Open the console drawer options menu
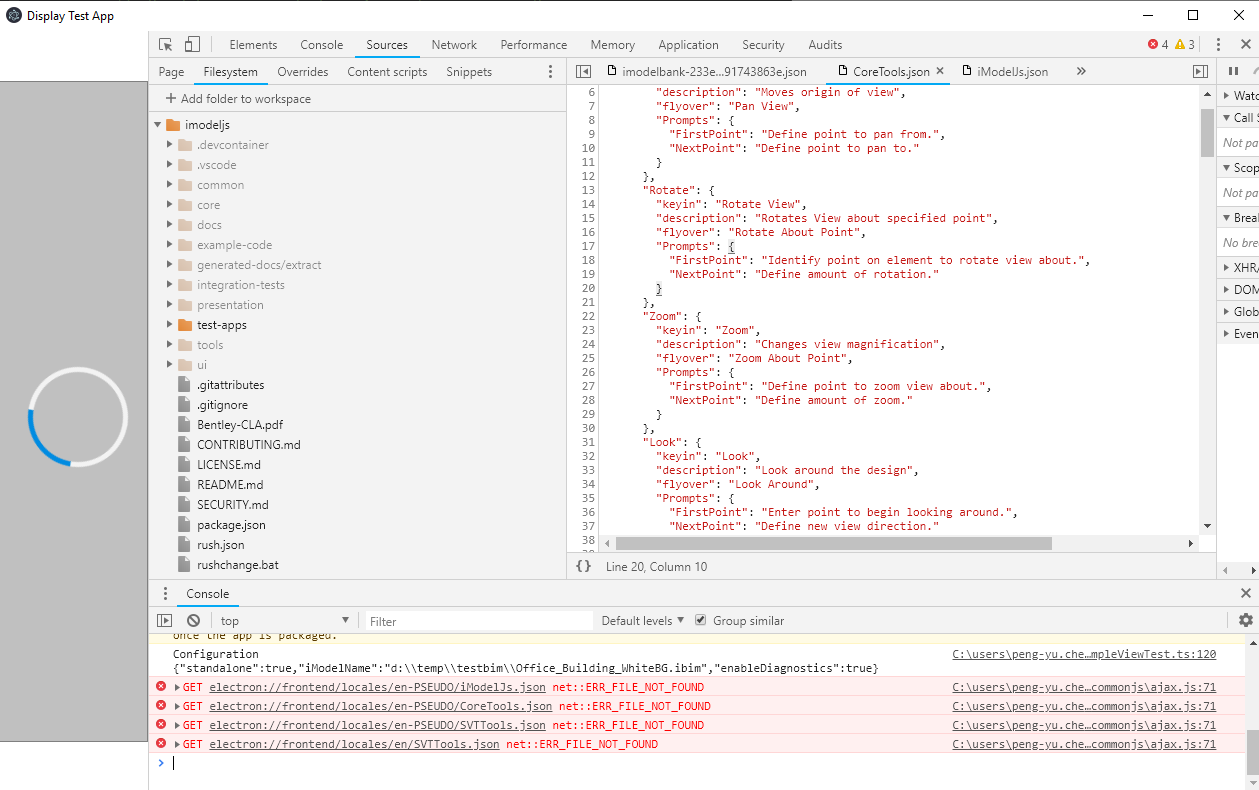1259x790 pixels. [x=165, y=594]
